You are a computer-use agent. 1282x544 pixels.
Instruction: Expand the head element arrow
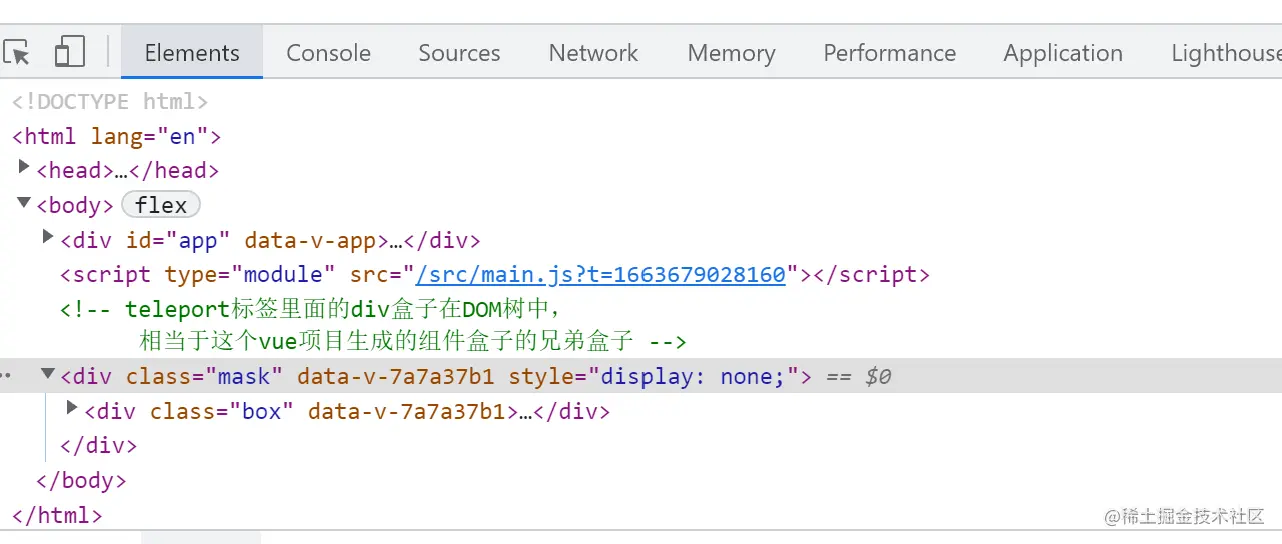click(25, 168)
